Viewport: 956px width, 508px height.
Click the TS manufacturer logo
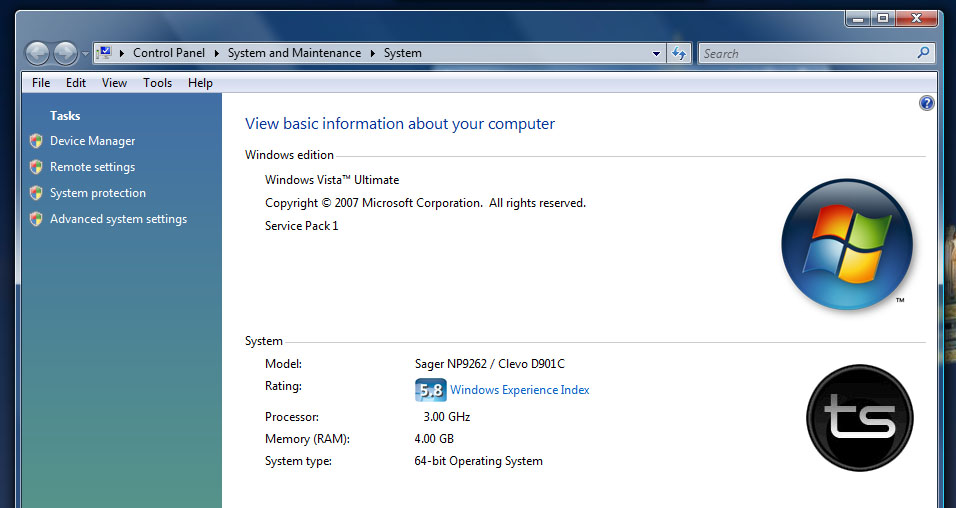tap(860, 418)
